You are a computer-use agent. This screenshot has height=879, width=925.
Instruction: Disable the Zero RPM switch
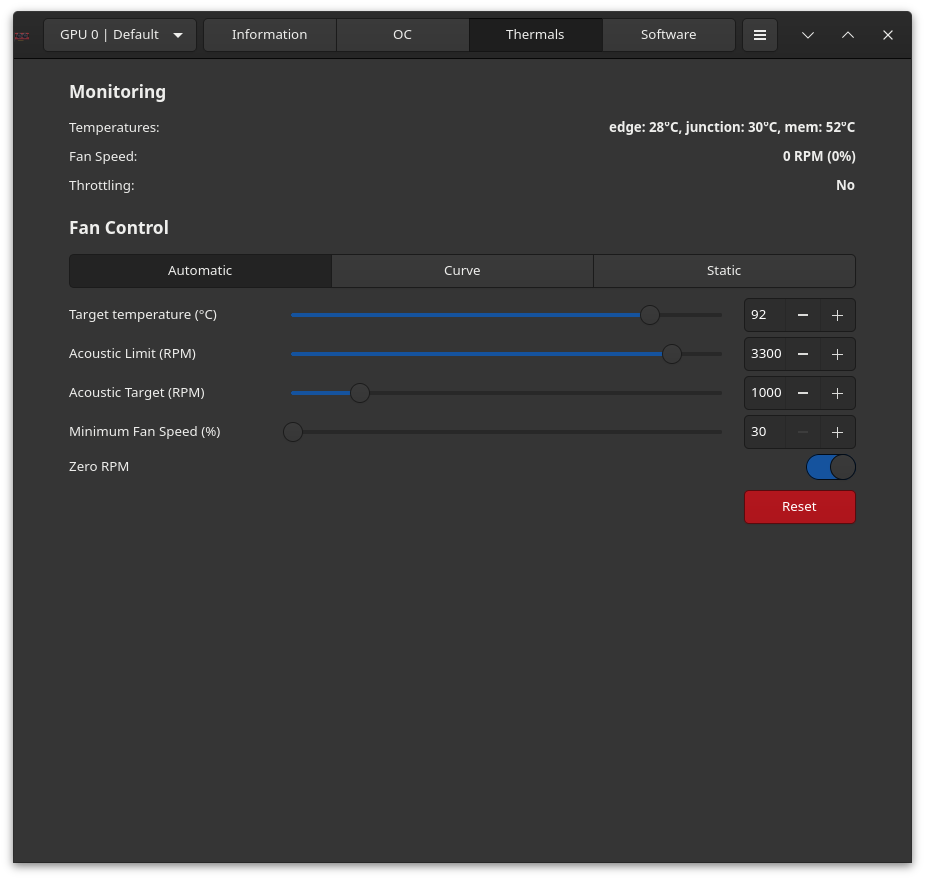(830, 467)
